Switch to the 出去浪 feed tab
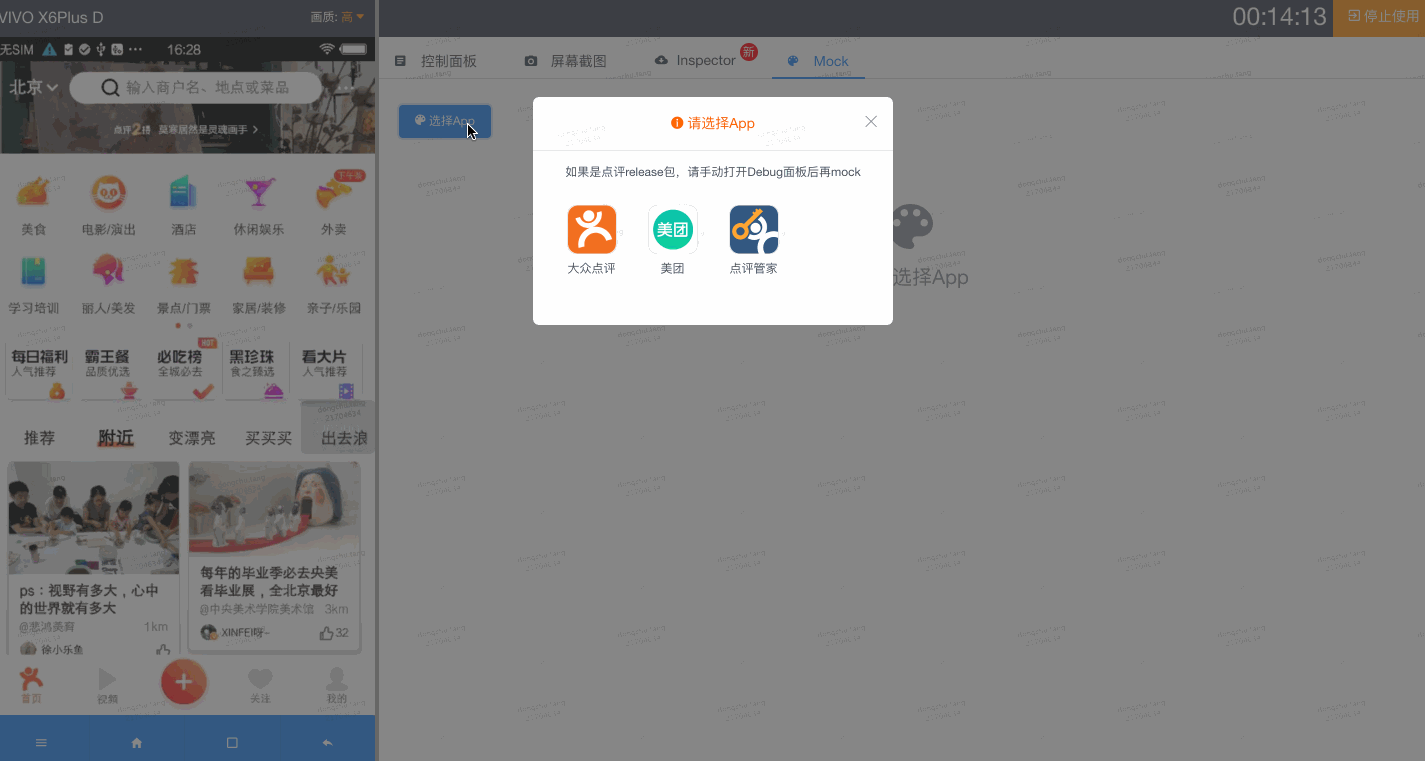 coord(344,438)
